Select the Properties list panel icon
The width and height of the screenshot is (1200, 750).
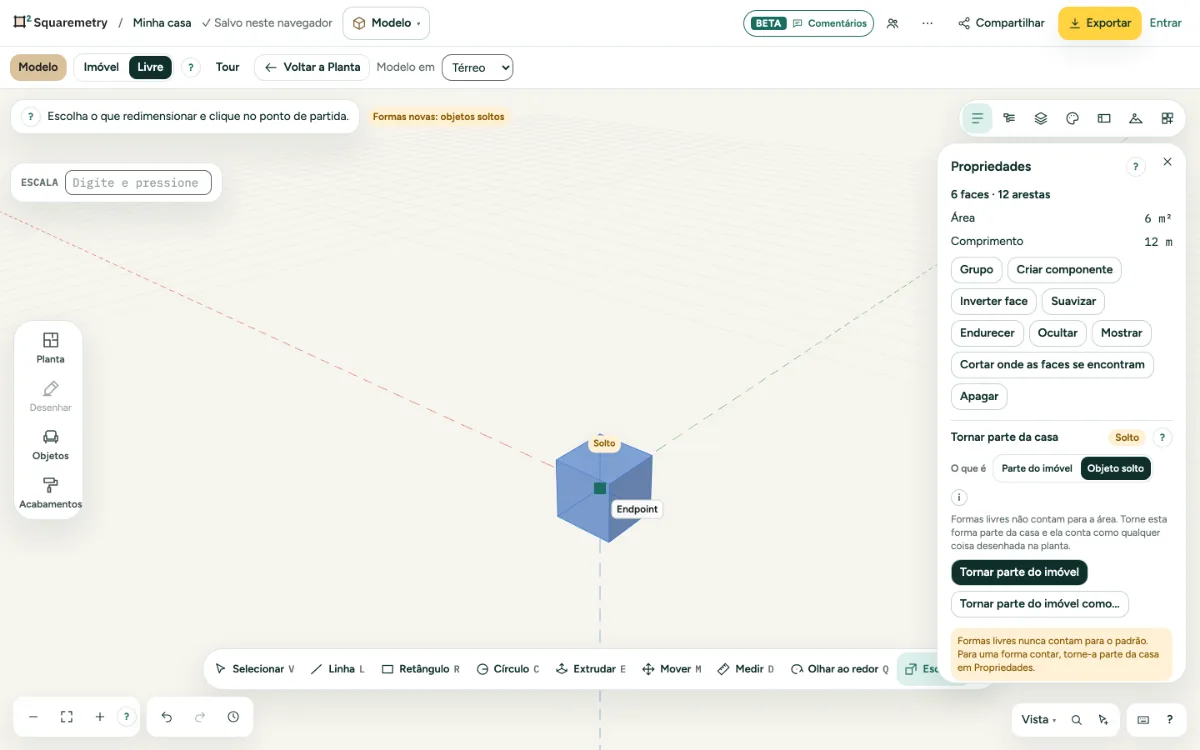(x=977, y=118)
